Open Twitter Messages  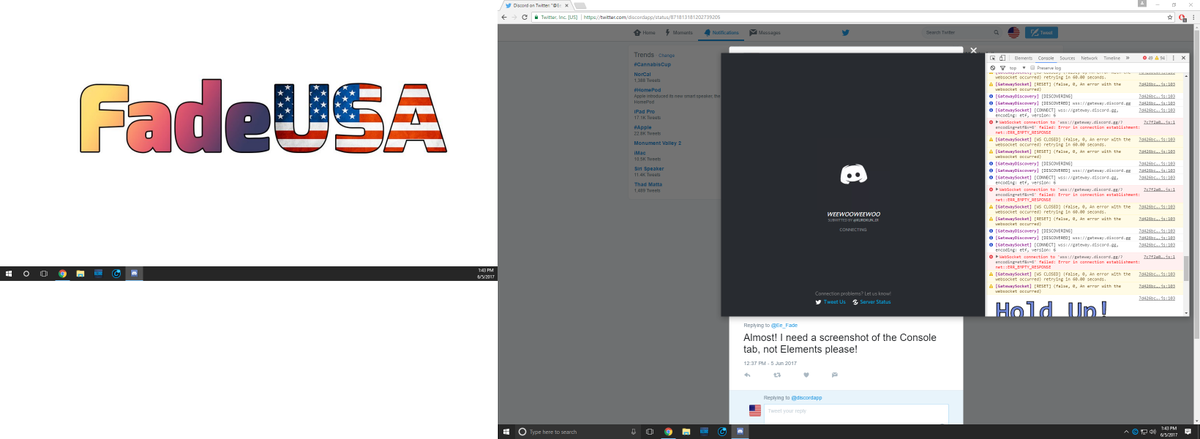[x=765, y=33]
